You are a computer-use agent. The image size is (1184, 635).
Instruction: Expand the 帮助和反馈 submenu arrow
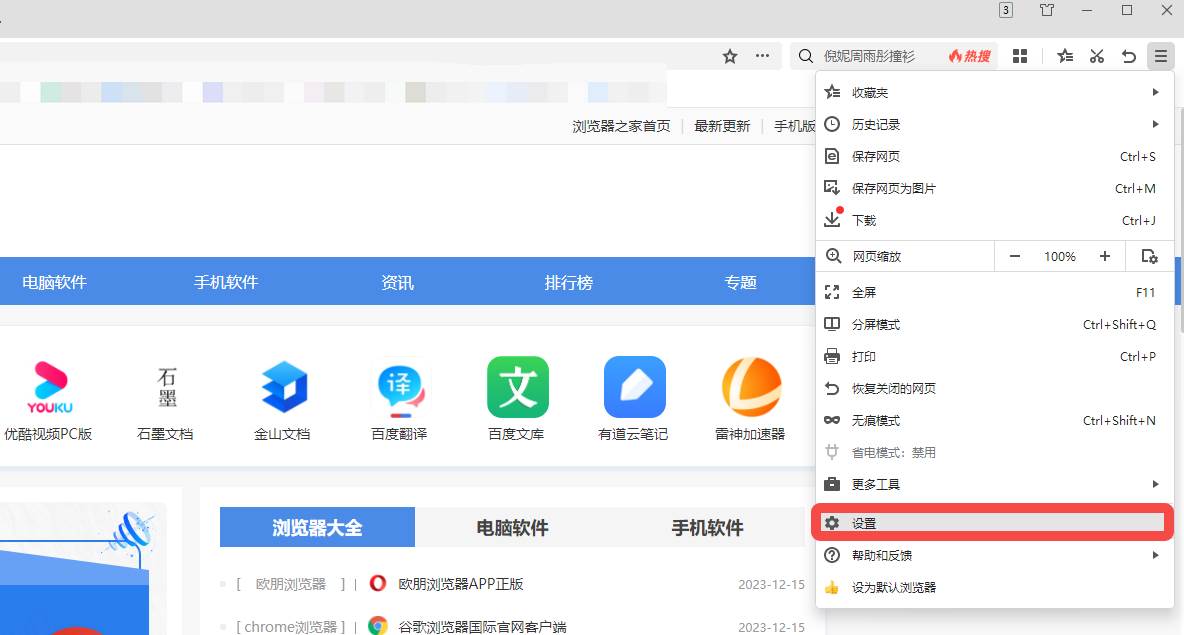(x=1155, y=555)
